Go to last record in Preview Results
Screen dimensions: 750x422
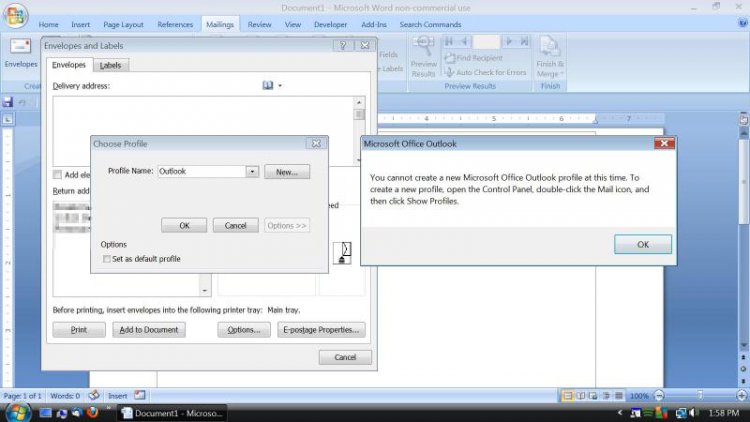tap(525, 42)
